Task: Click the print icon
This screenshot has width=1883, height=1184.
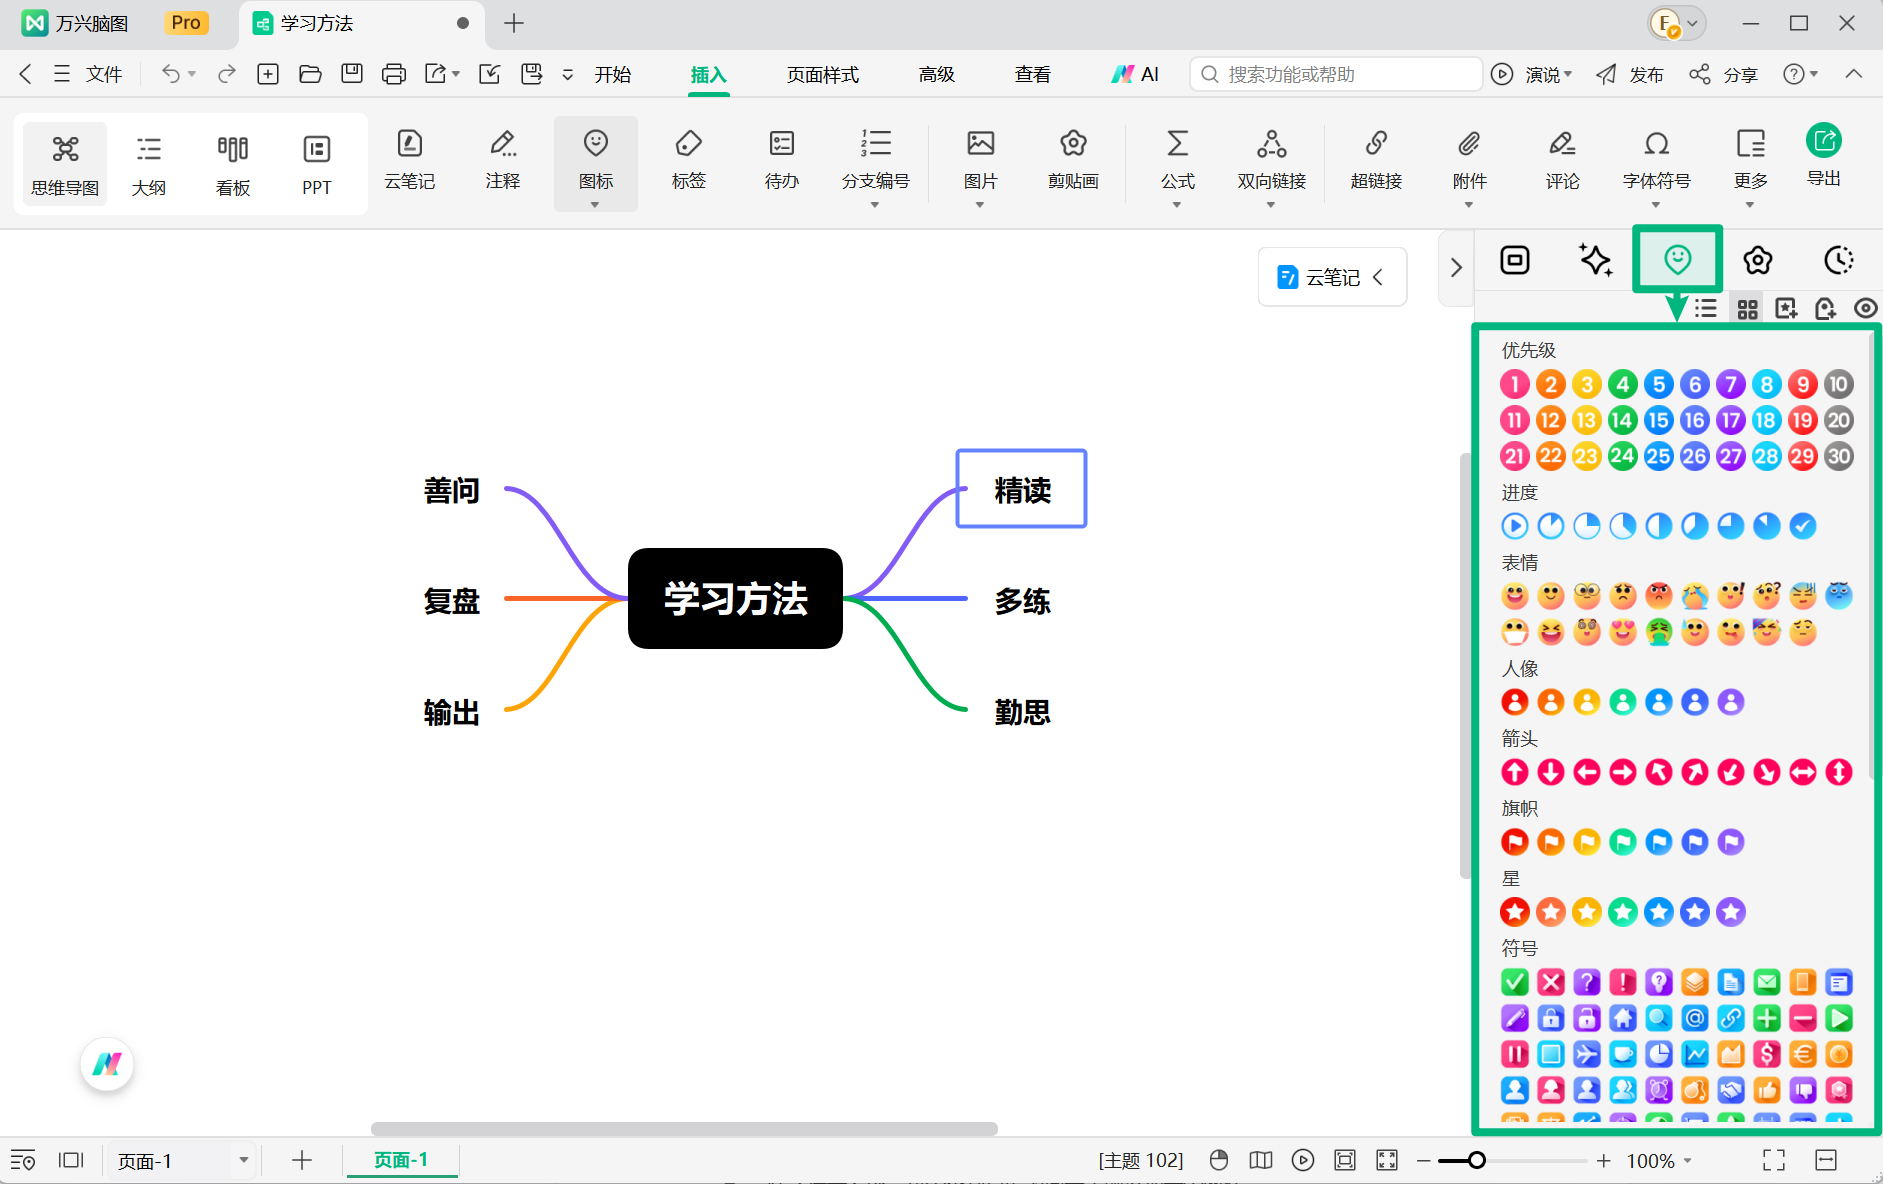Action: click(394, 74)
